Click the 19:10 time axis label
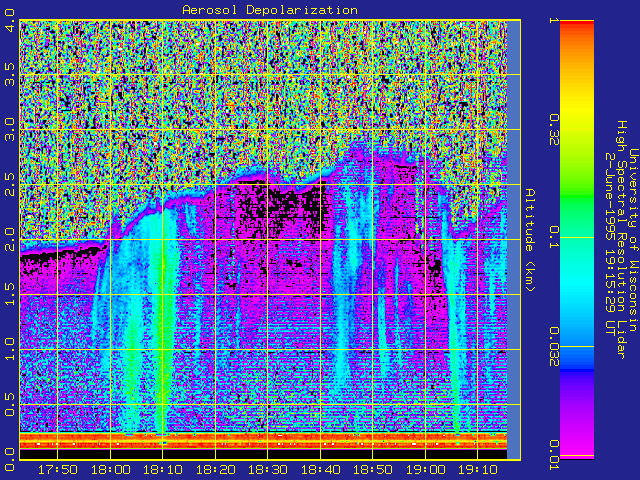Screen dimensions: 640x480 pos(478,470)
